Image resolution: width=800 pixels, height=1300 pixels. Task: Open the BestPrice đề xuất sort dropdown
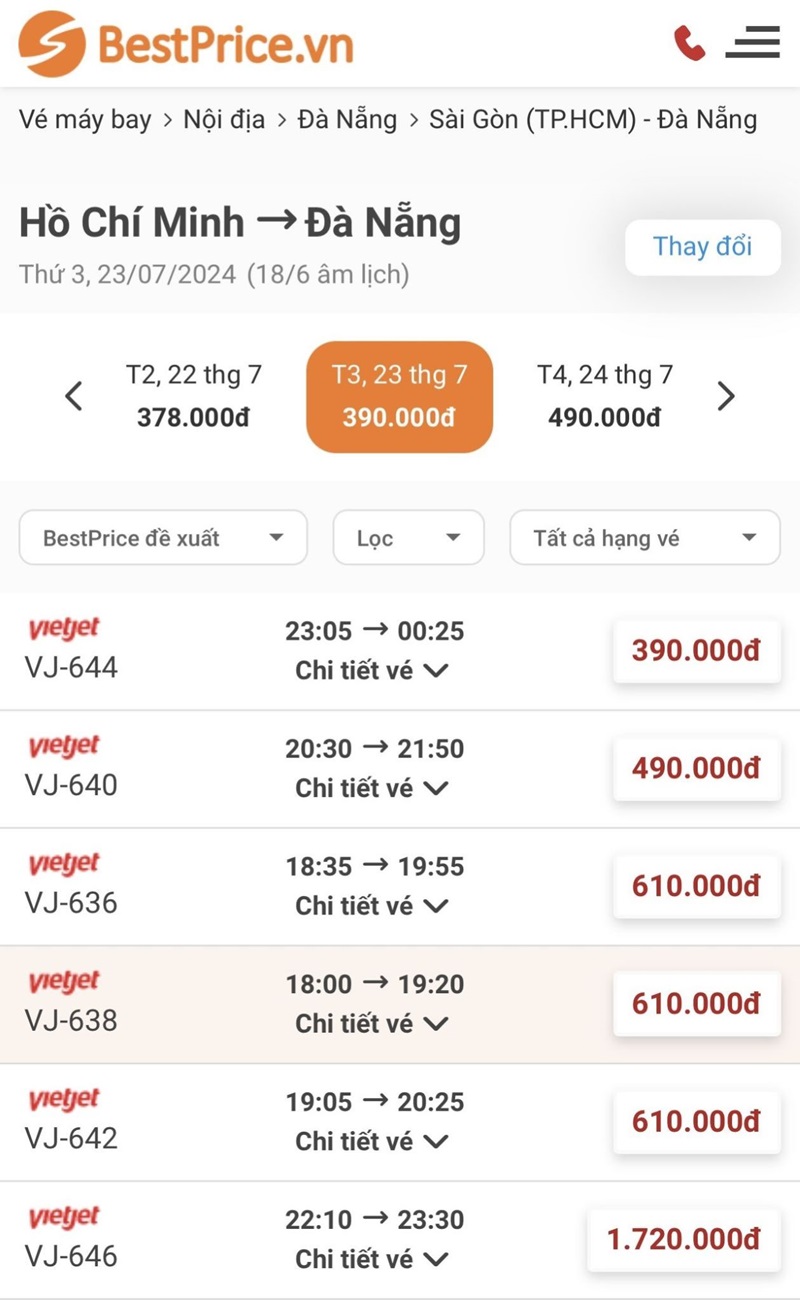tap(163, 538)
